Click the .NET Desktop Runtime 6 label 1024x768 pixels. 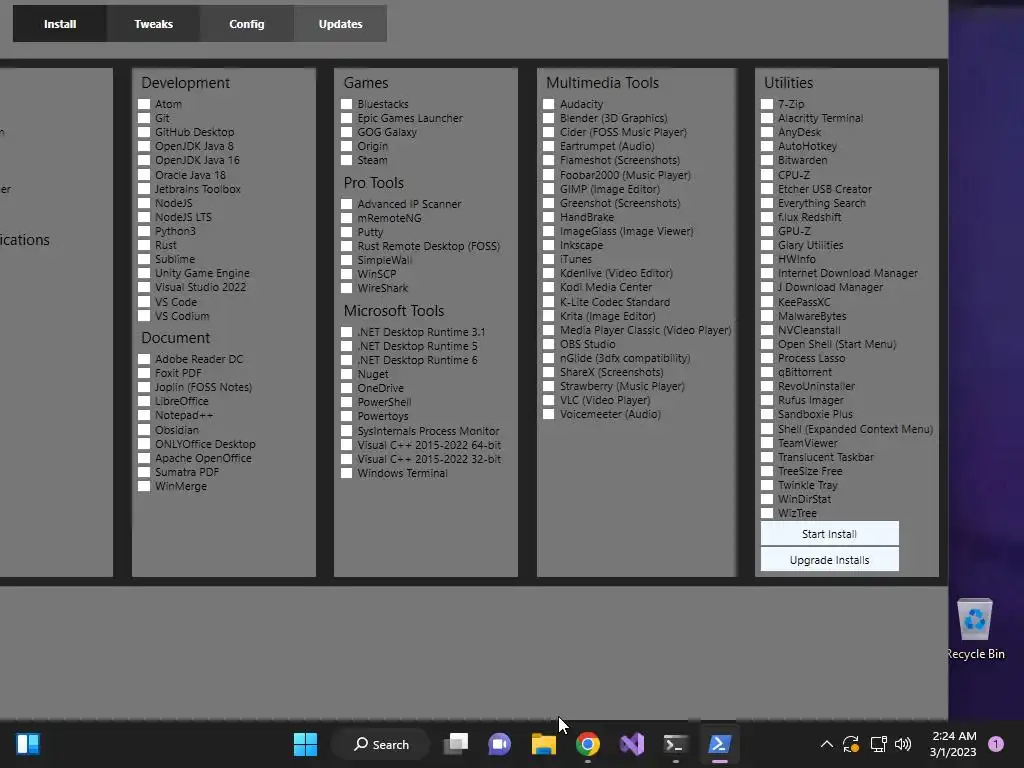[x=417, y=360]
